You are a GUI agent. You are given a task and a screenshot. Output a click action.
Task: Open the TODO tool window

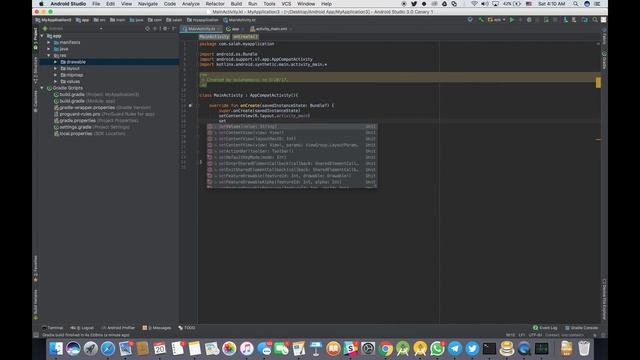[x=187, y=328]
